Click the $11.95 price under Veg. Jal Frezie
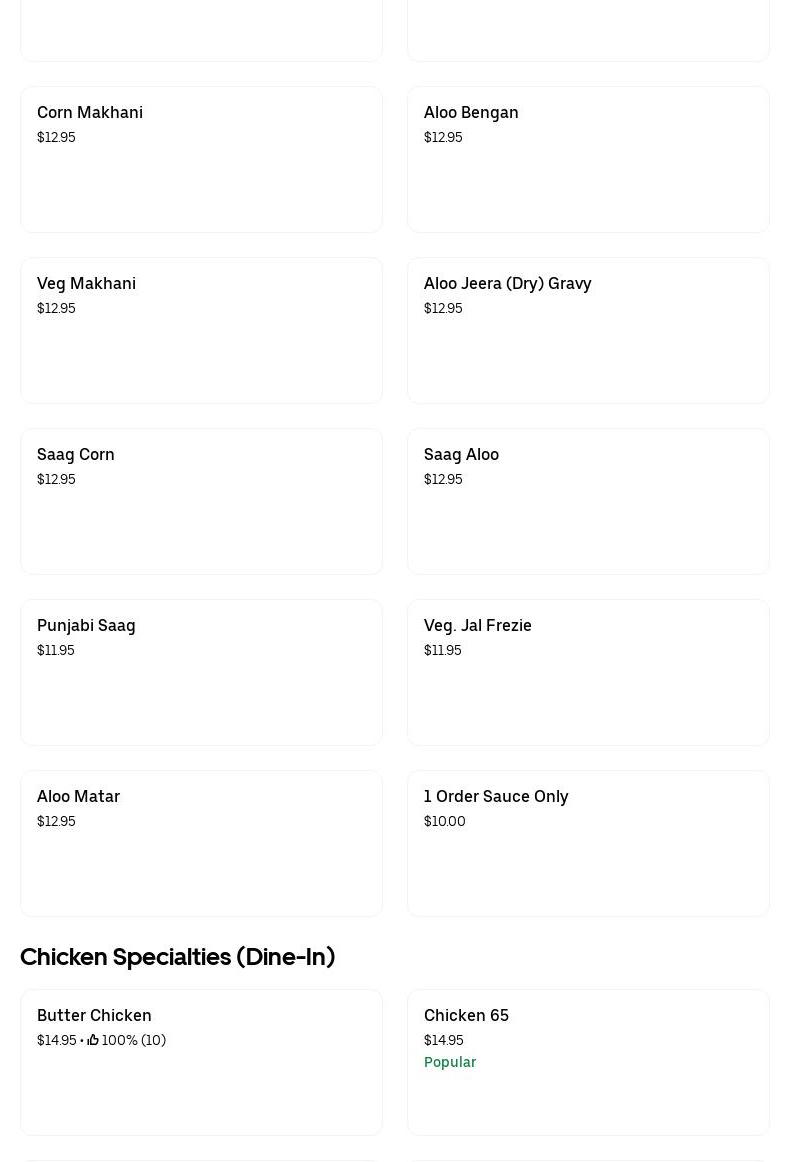 (443, 650)
